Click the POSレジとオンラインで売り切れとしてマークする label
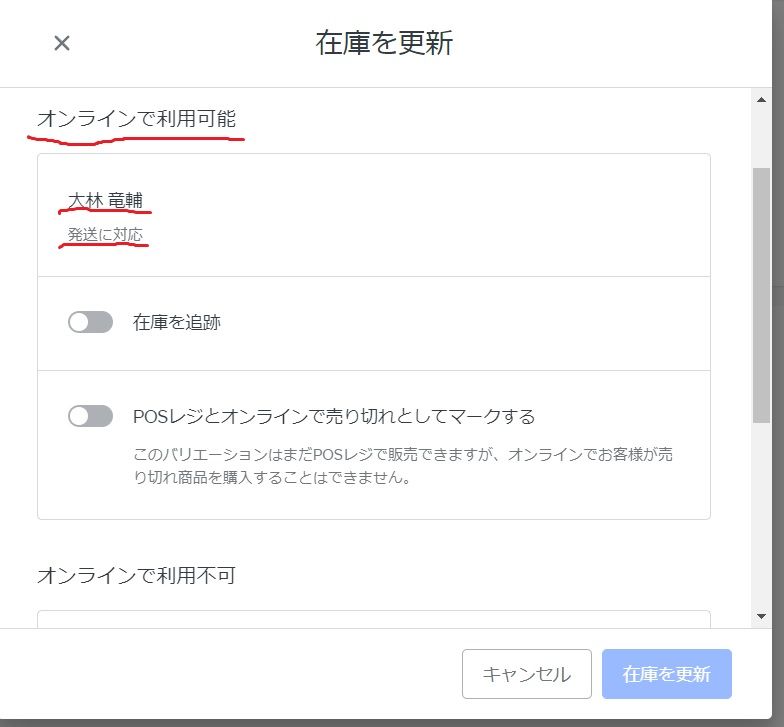 [x=334, y=416]
